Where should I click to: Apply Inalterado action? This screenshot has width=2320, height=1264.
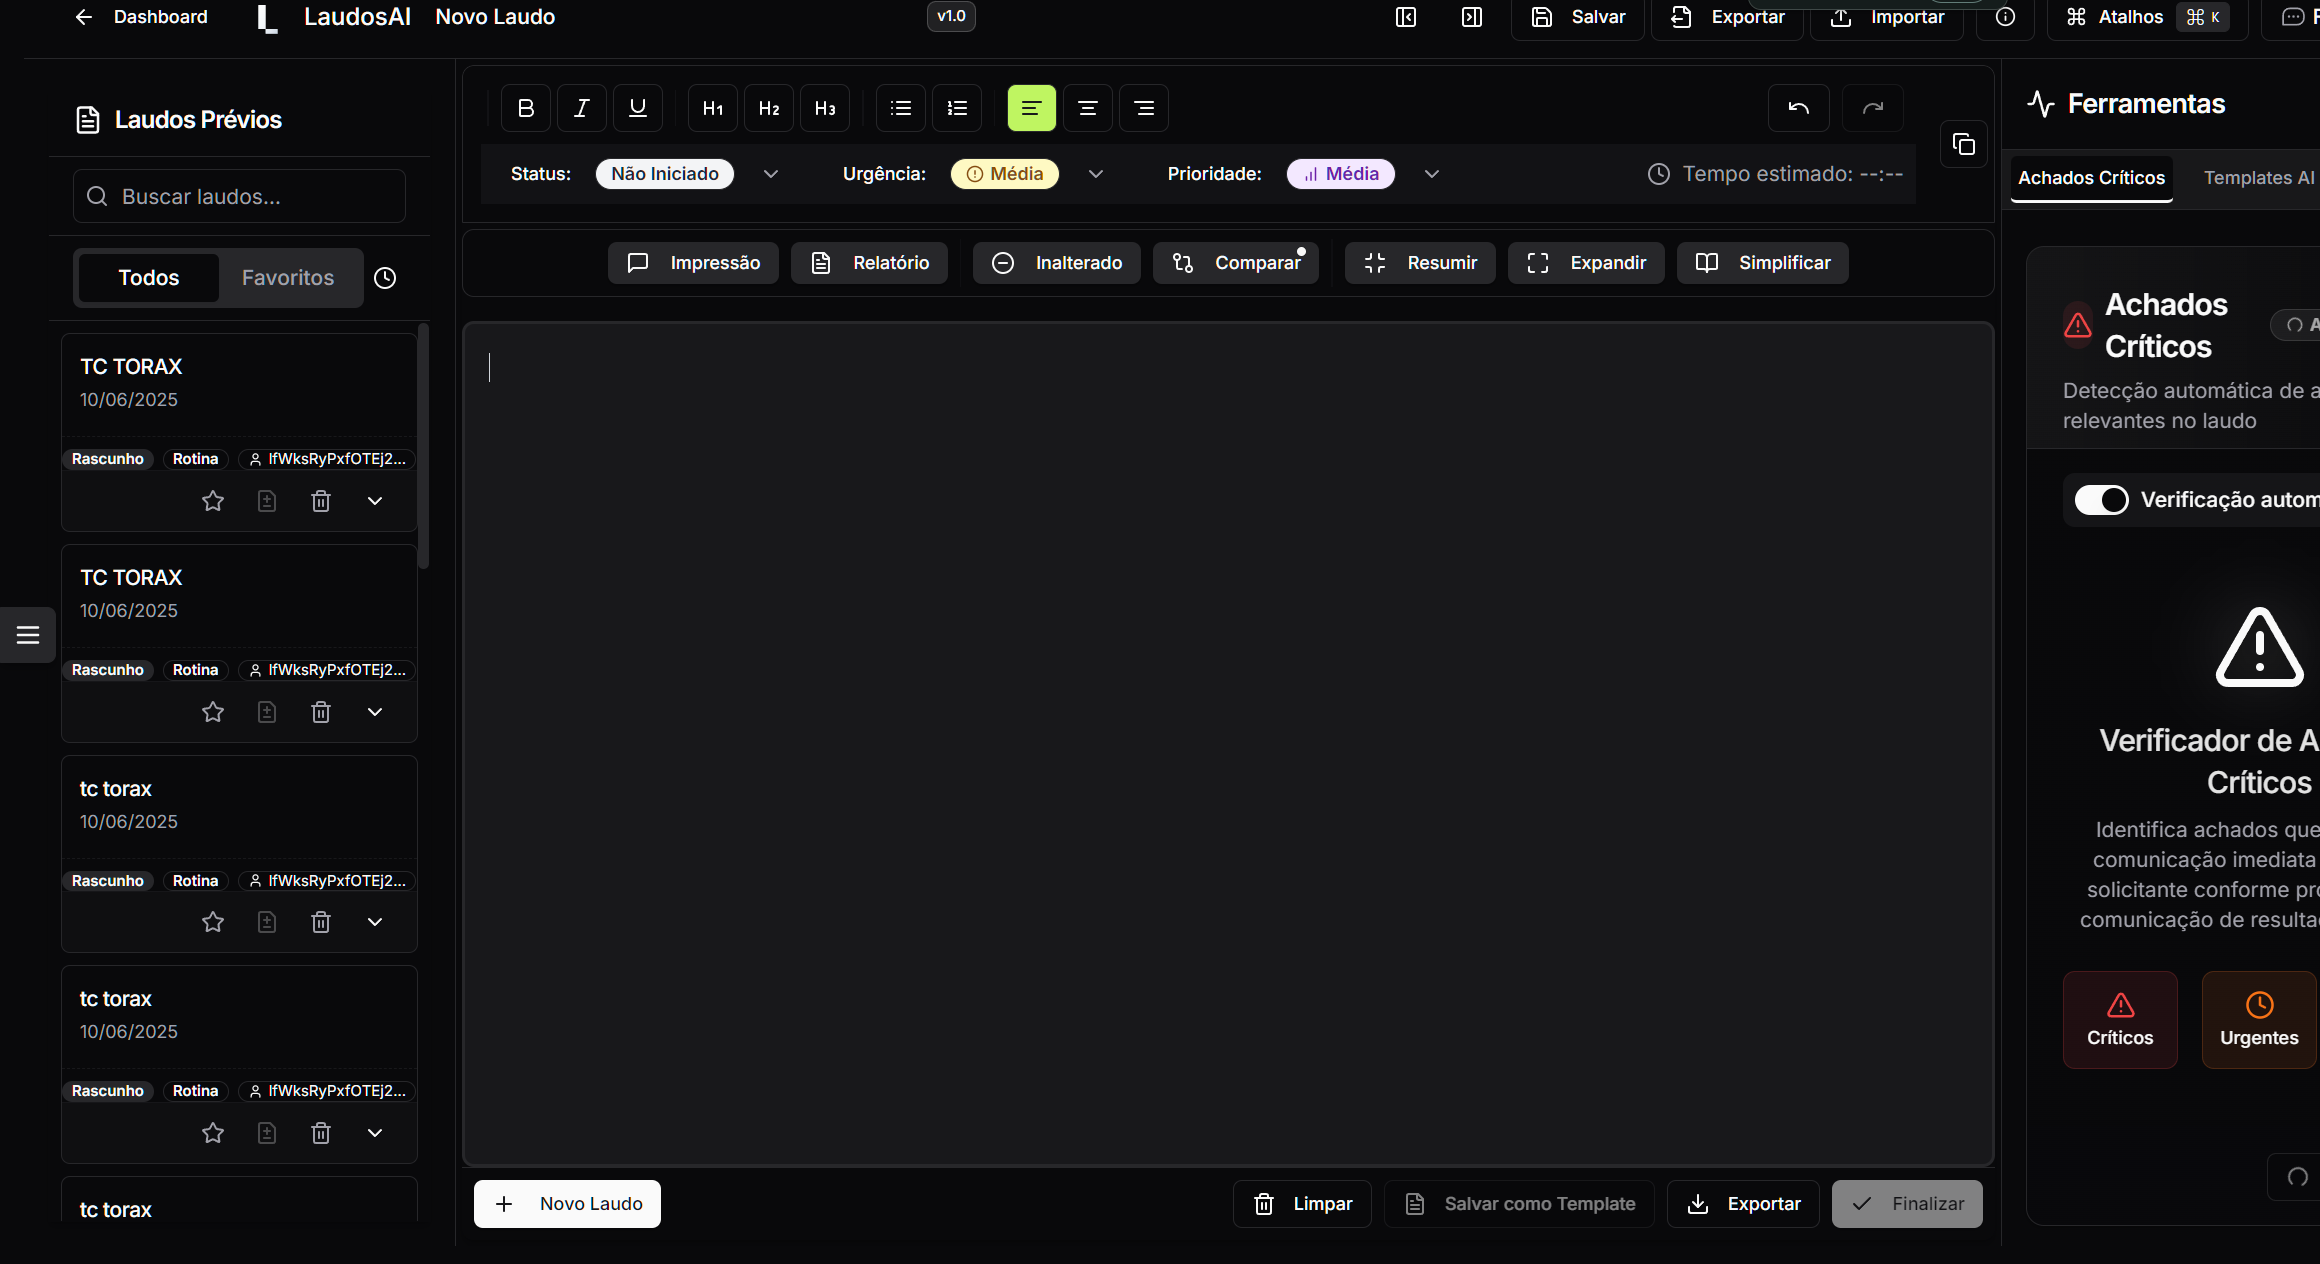click(x=1057, y=263)
